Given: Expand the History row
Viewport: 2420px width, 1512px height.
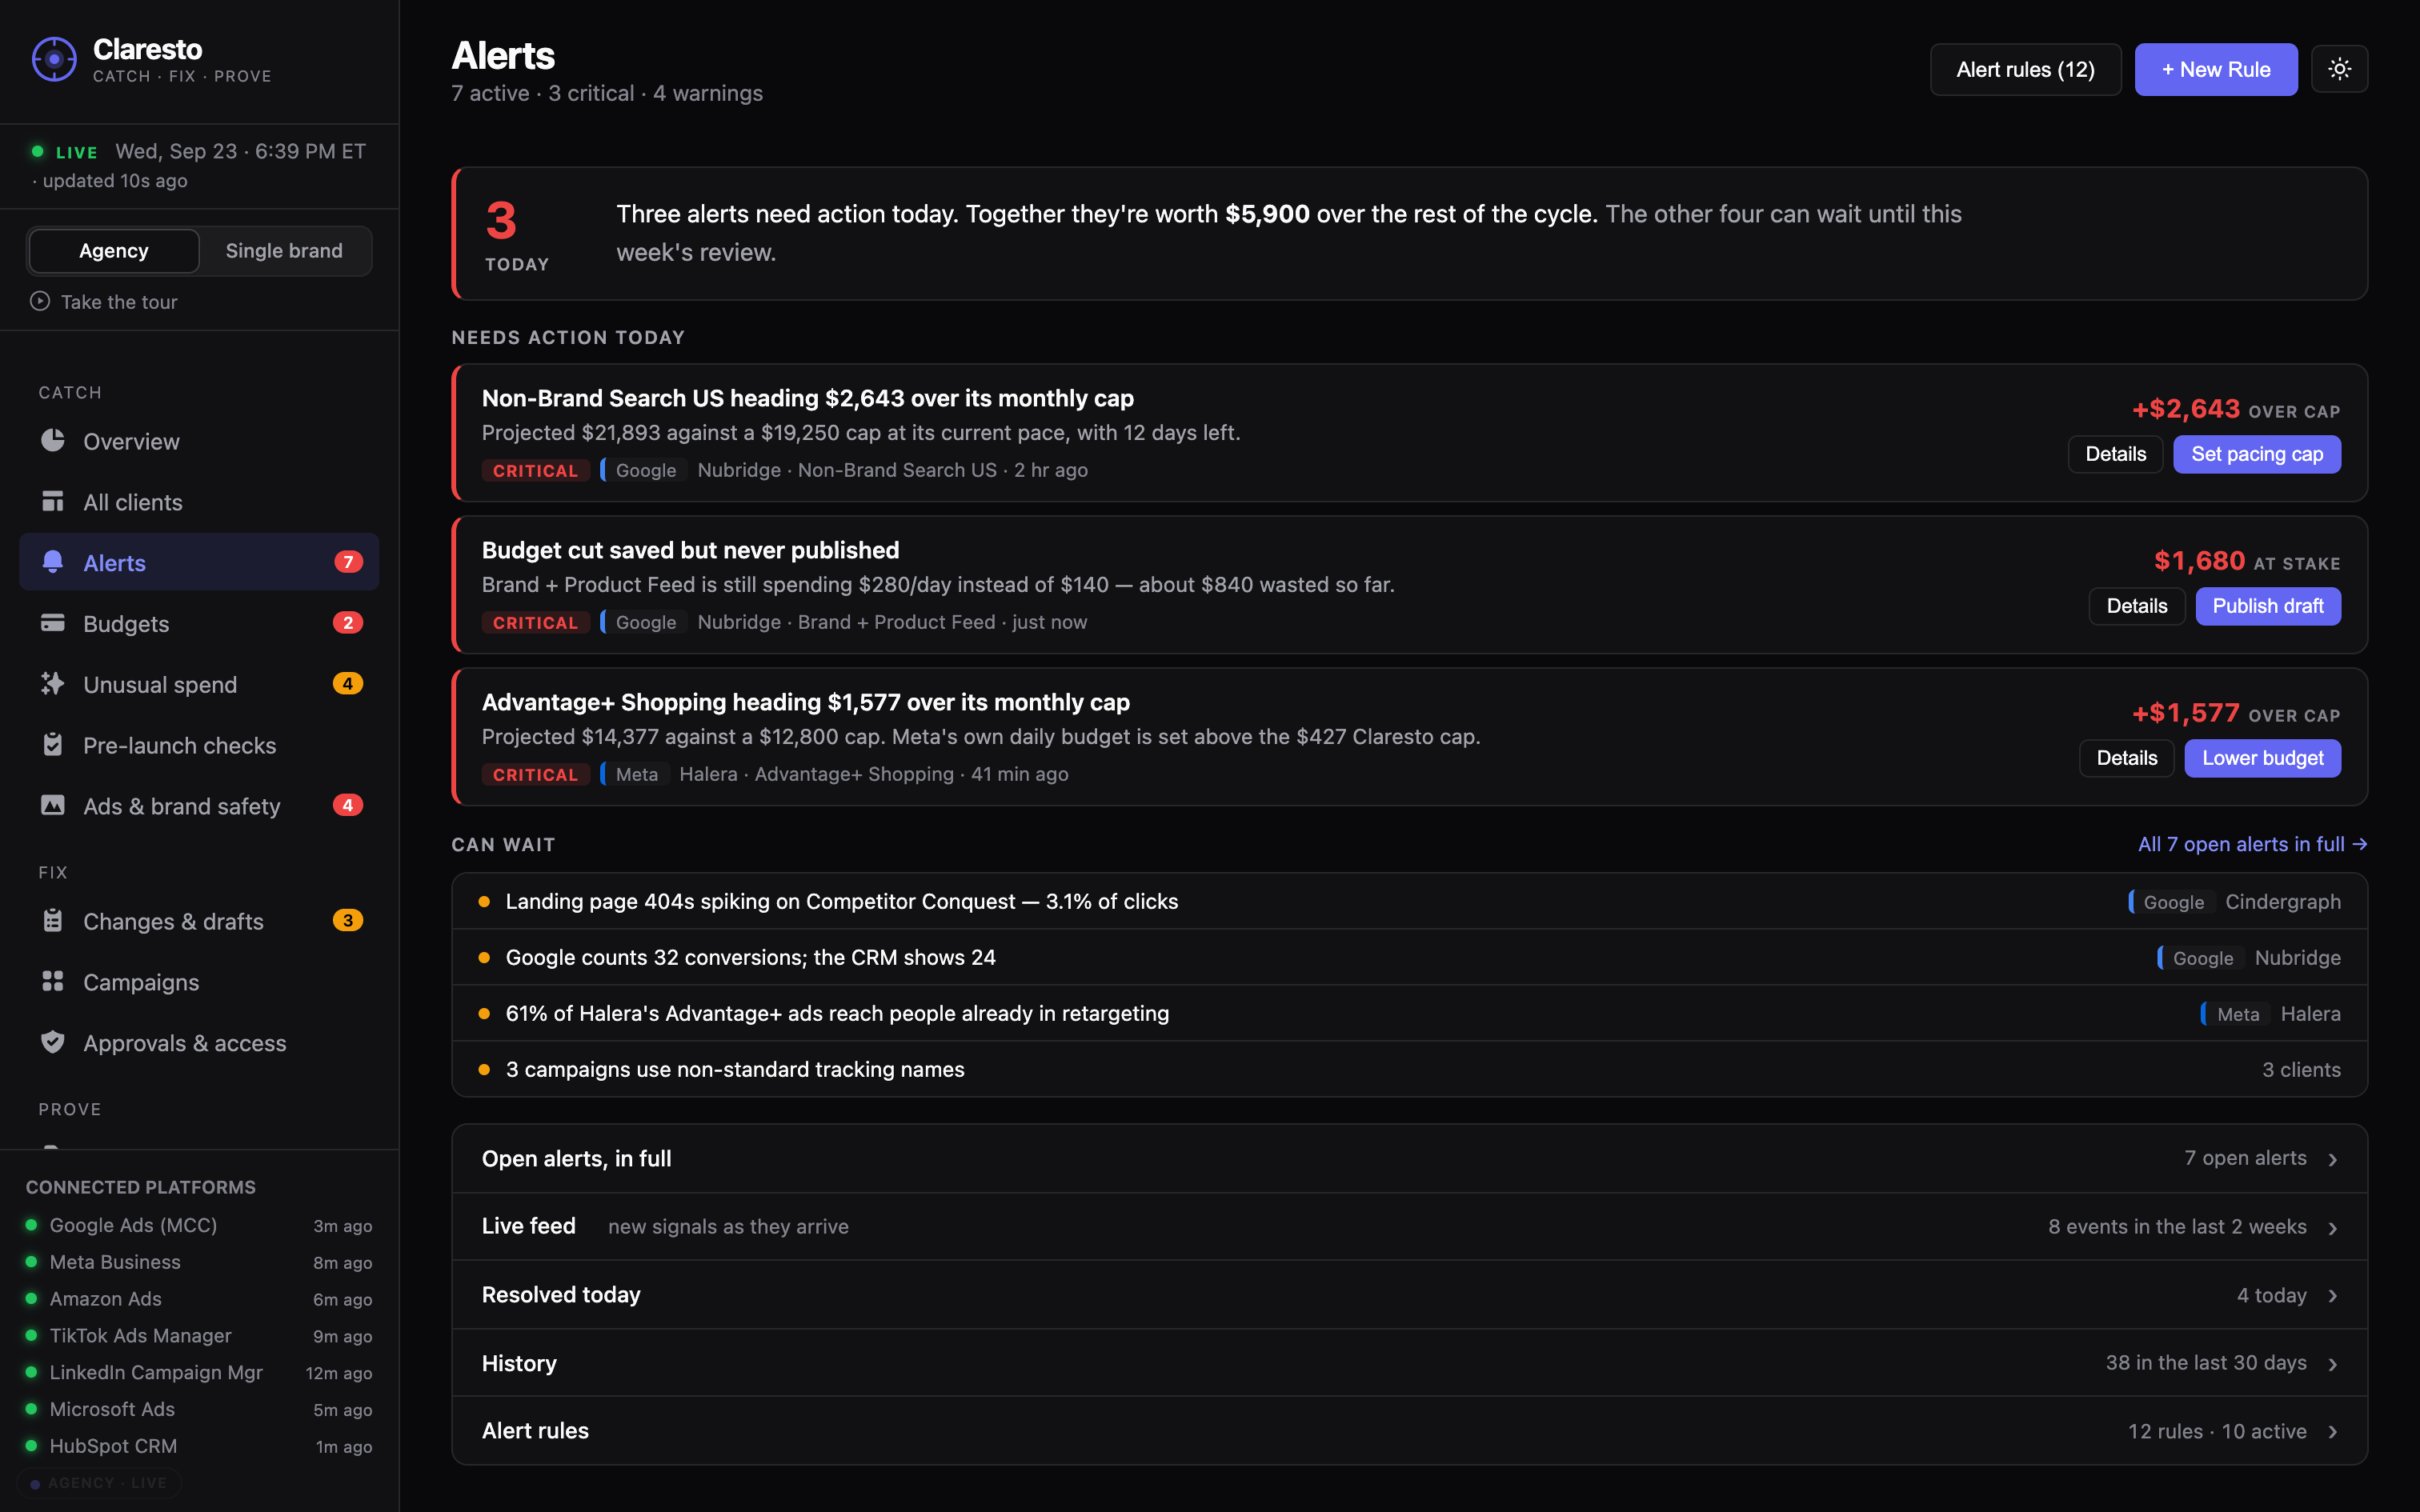Looking at the screenshot, I should pos(1409,1363).
